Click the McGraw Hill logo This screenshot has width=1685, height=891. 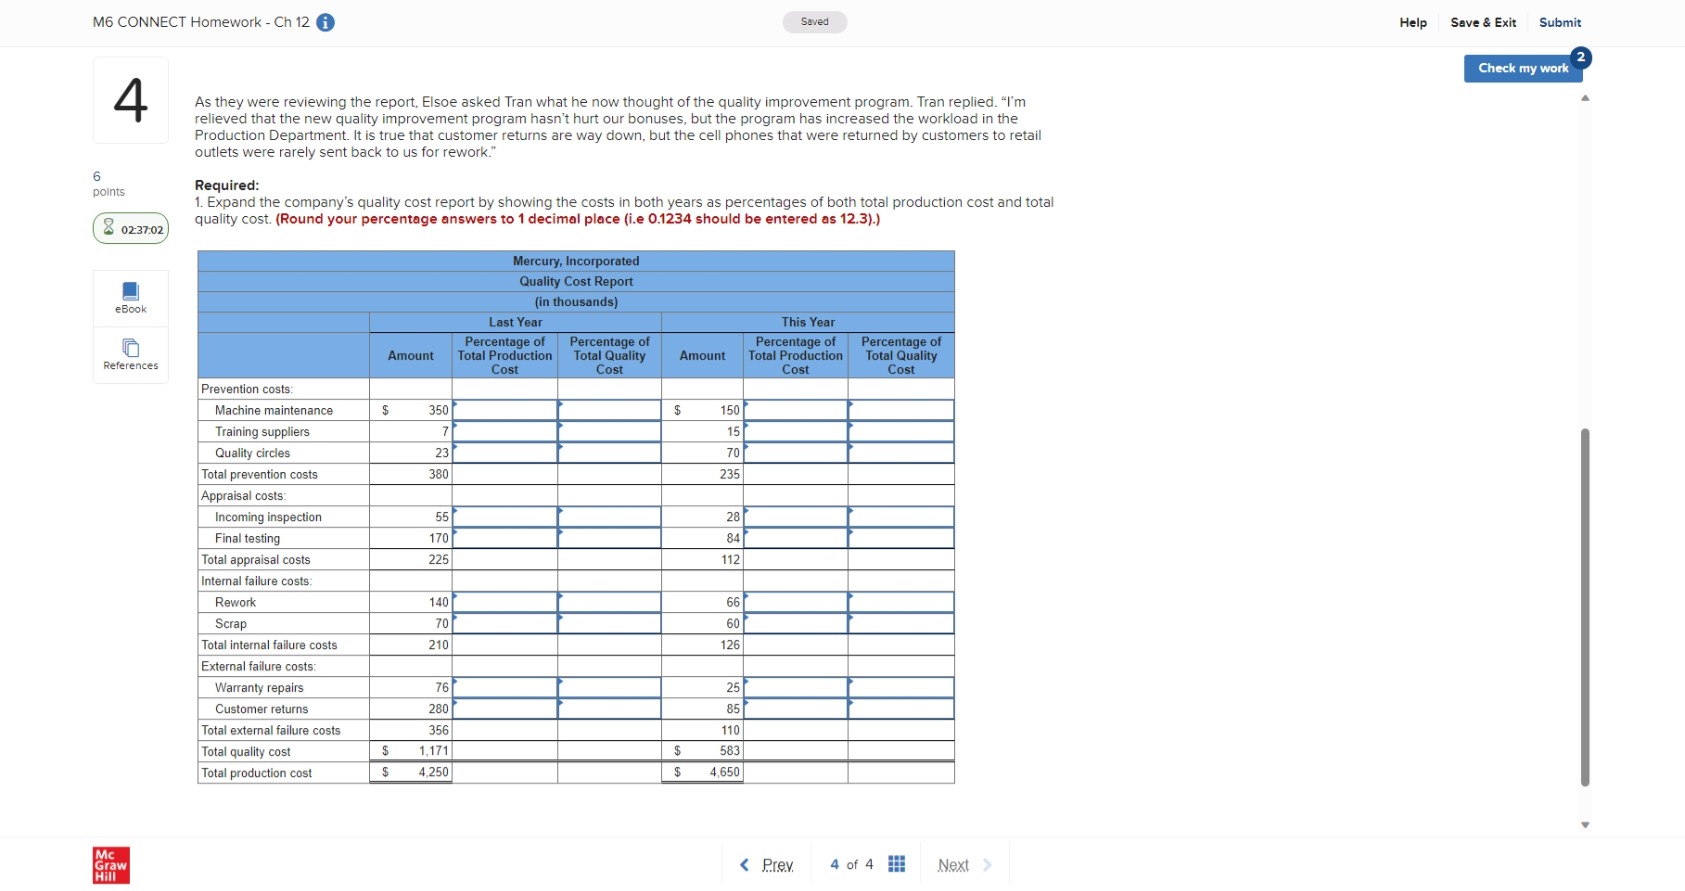(x=111, y=865)
